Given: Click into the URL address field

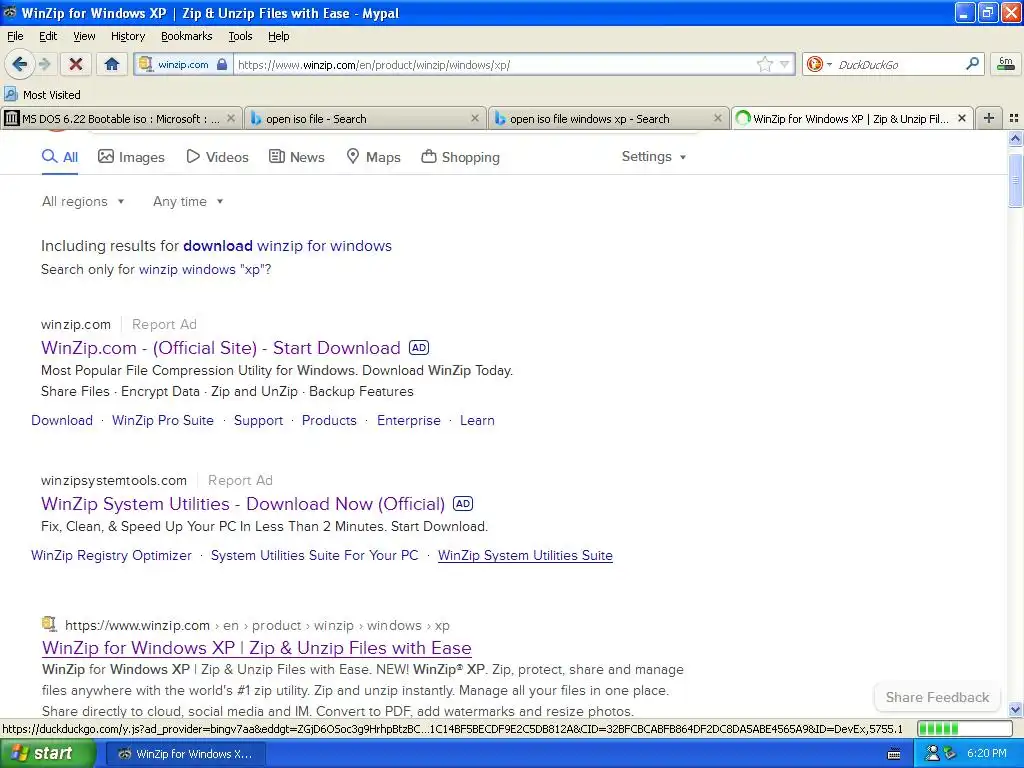Looking at the screenshot, I should [494, 65].
